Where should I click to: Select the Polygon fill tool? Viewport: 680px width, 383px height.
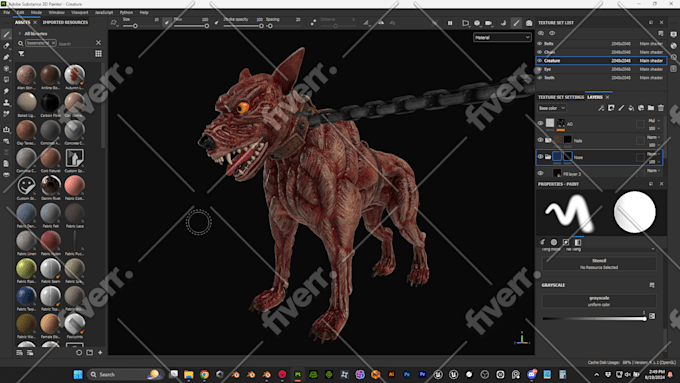6,69
